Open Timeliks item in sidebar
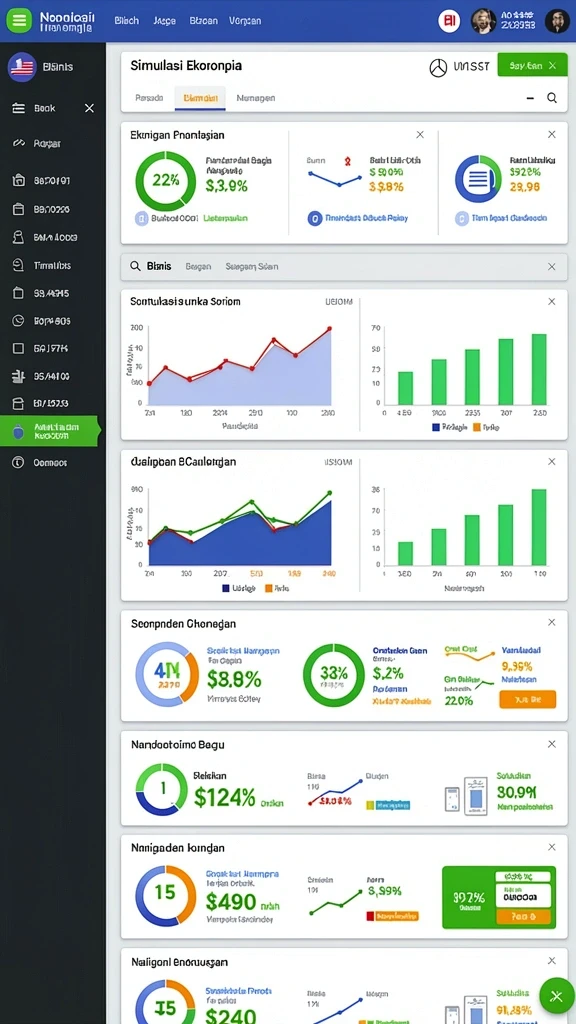This screenshot has height=1024, width=576. [x=52, y=265]
